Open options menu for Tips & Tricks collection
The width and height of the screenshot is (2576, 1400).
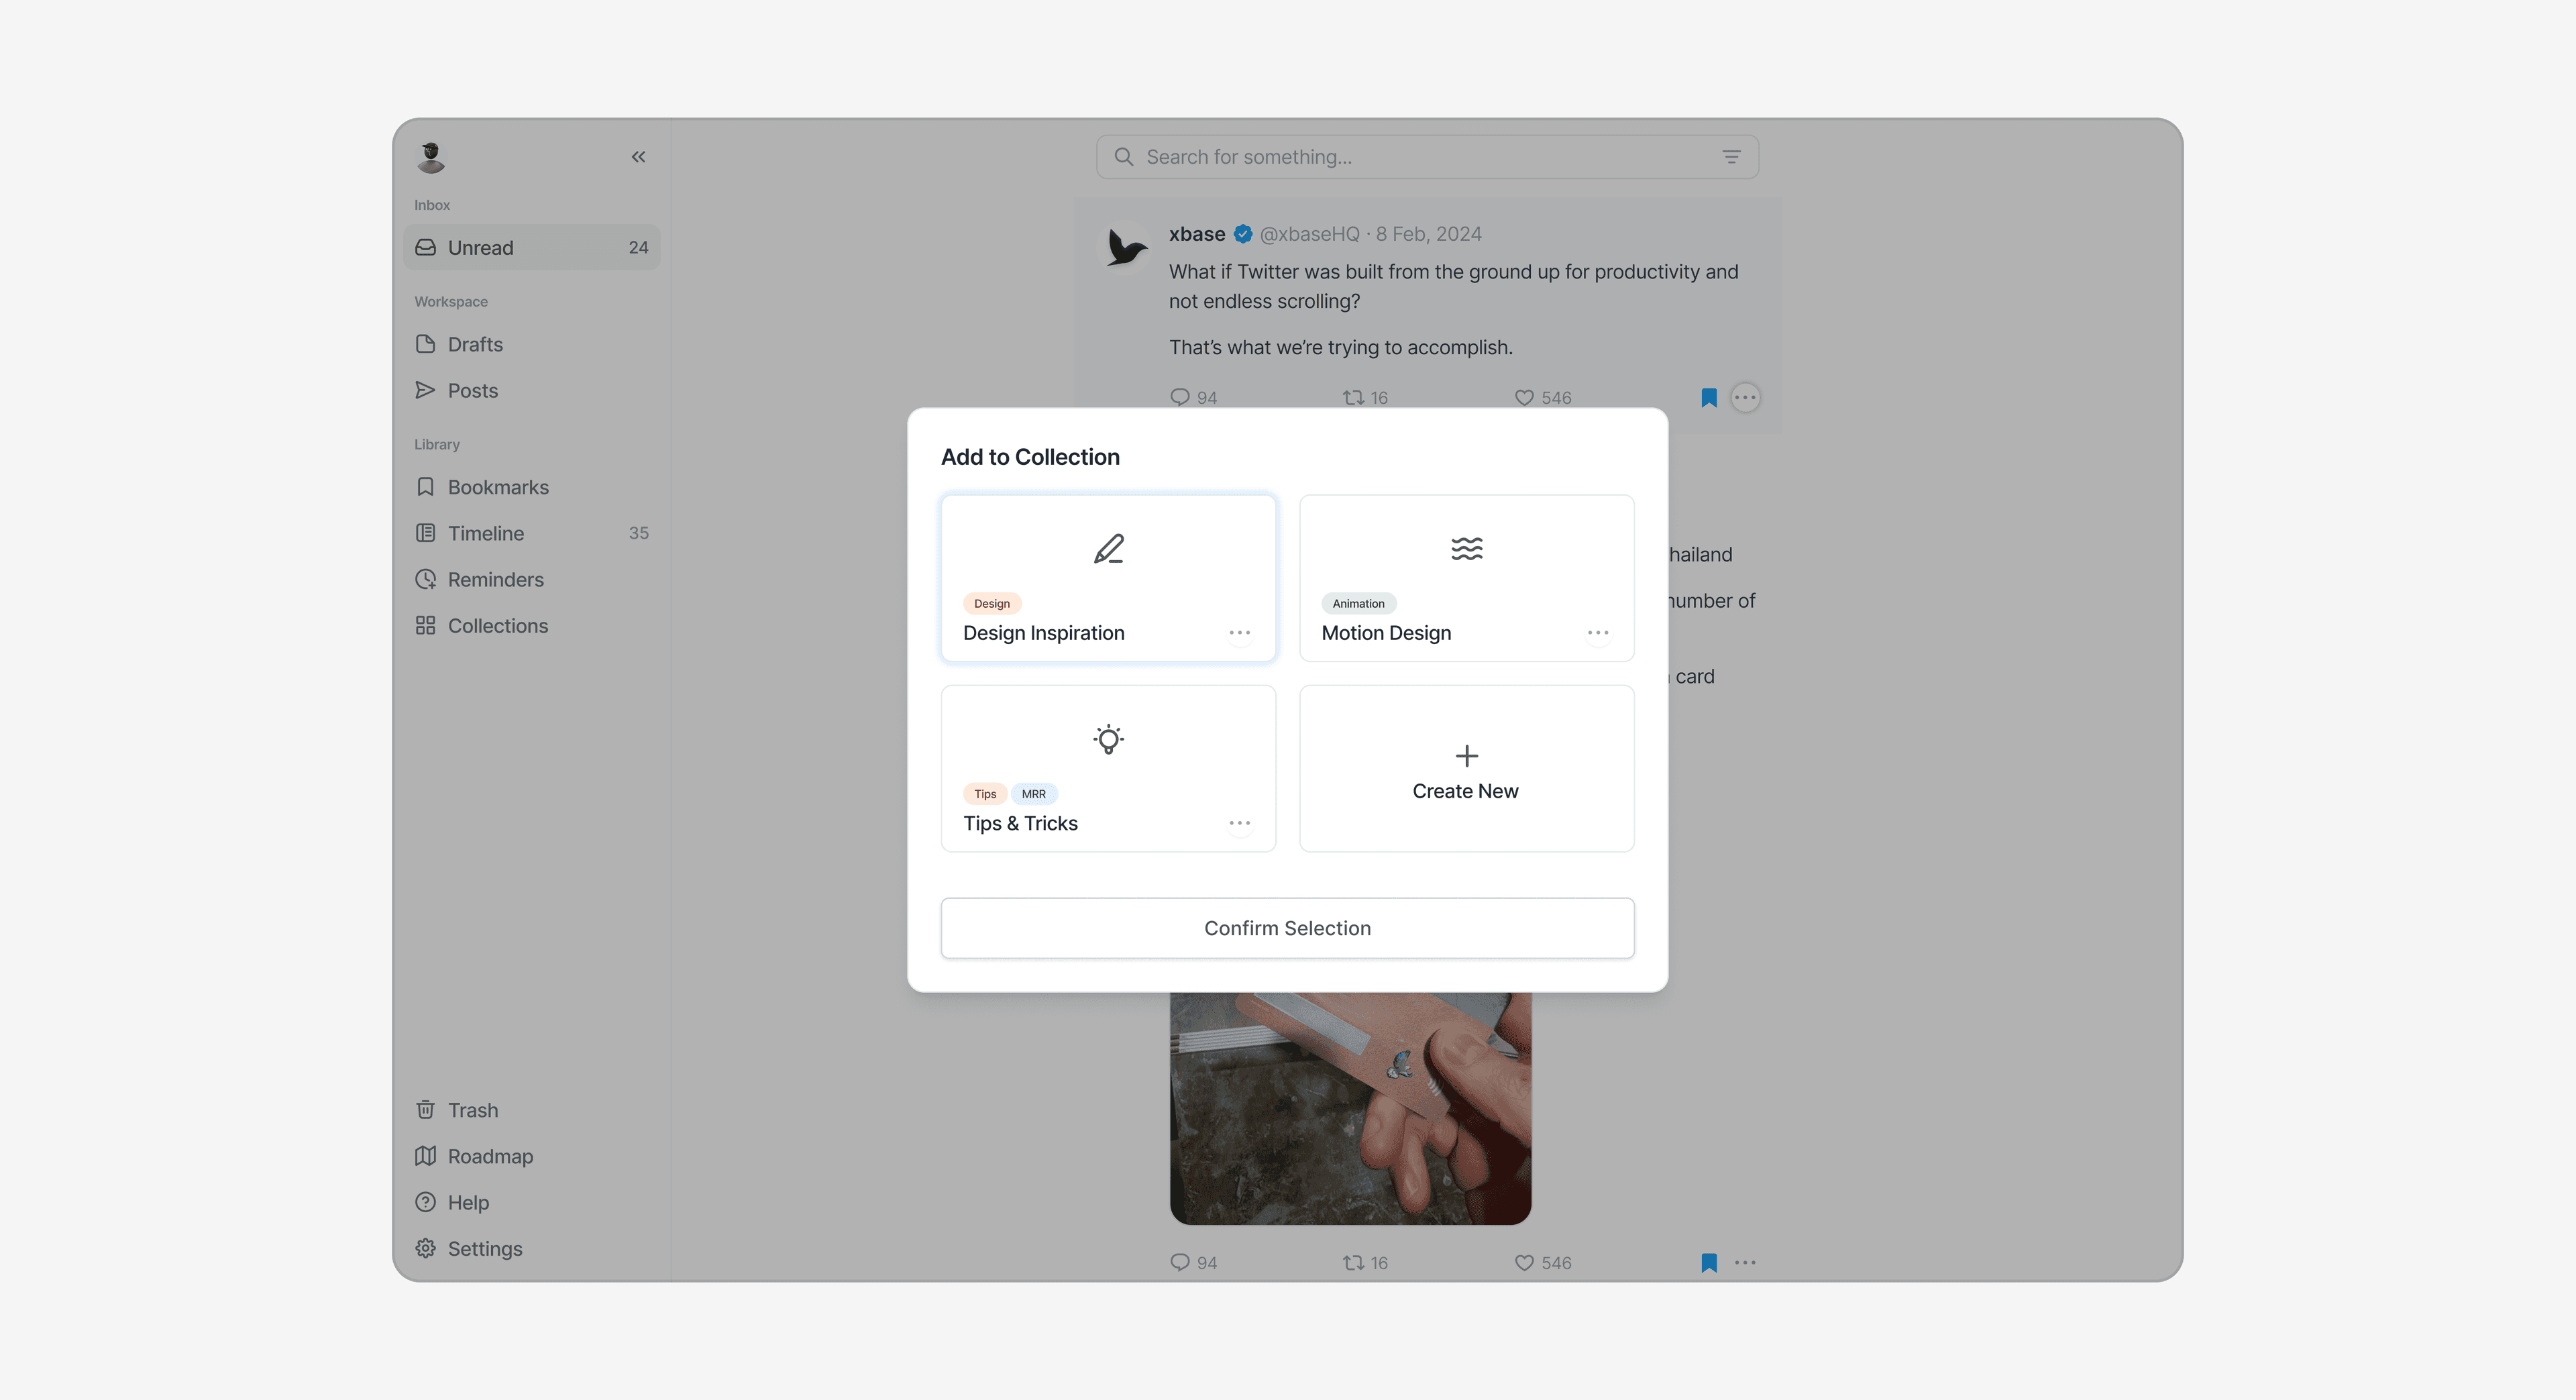1240,822
